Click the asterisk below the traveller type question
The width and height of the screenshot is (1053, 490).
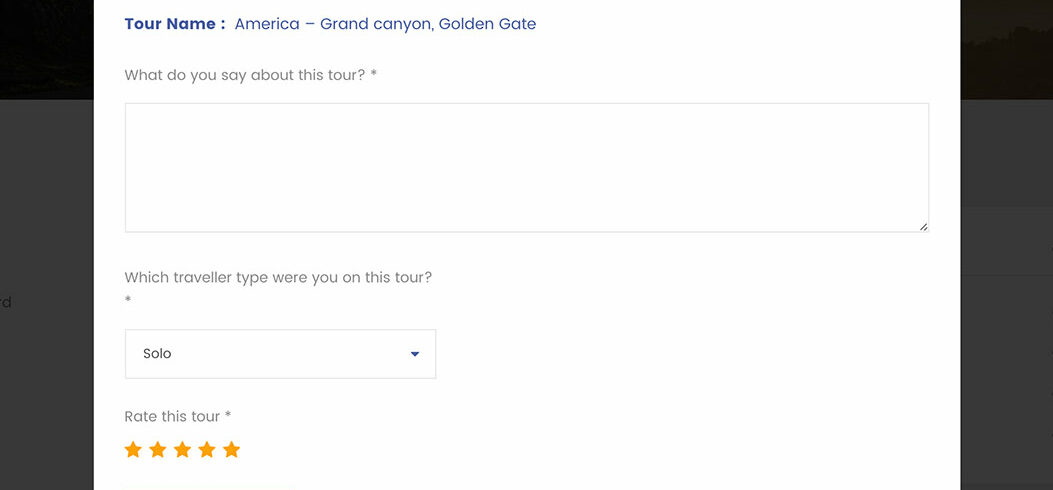pos(128,300)
